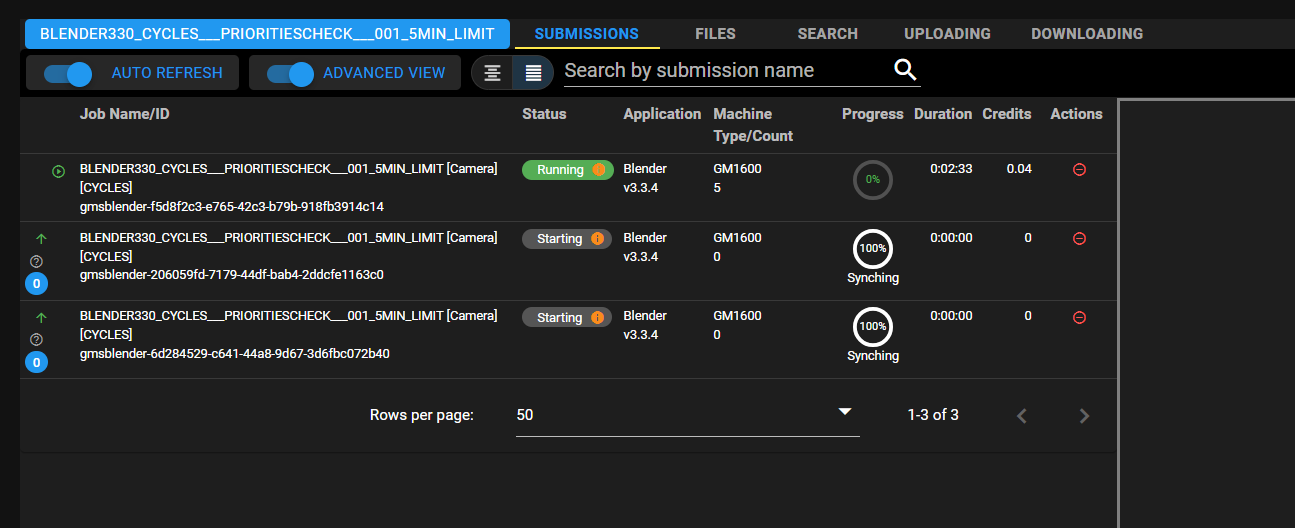
Task: Go to previous page chevron
Action: [x=1022, y=416]
